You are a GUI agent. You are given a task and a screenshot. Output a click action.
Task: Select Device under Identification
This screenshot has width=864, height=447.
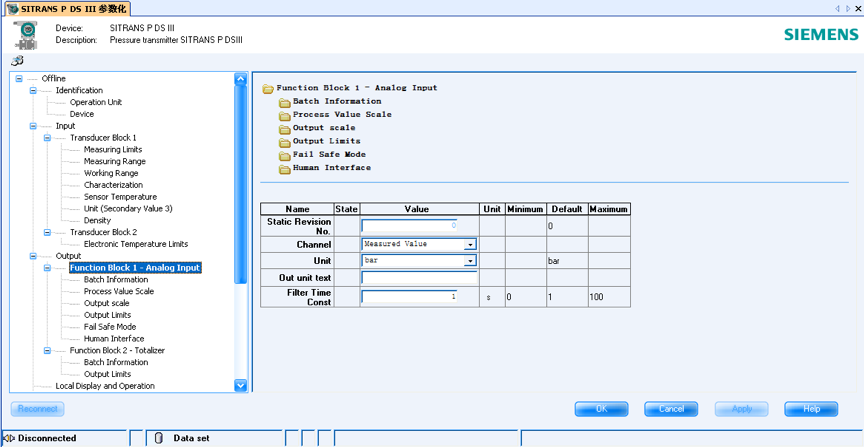click(82, 114)
